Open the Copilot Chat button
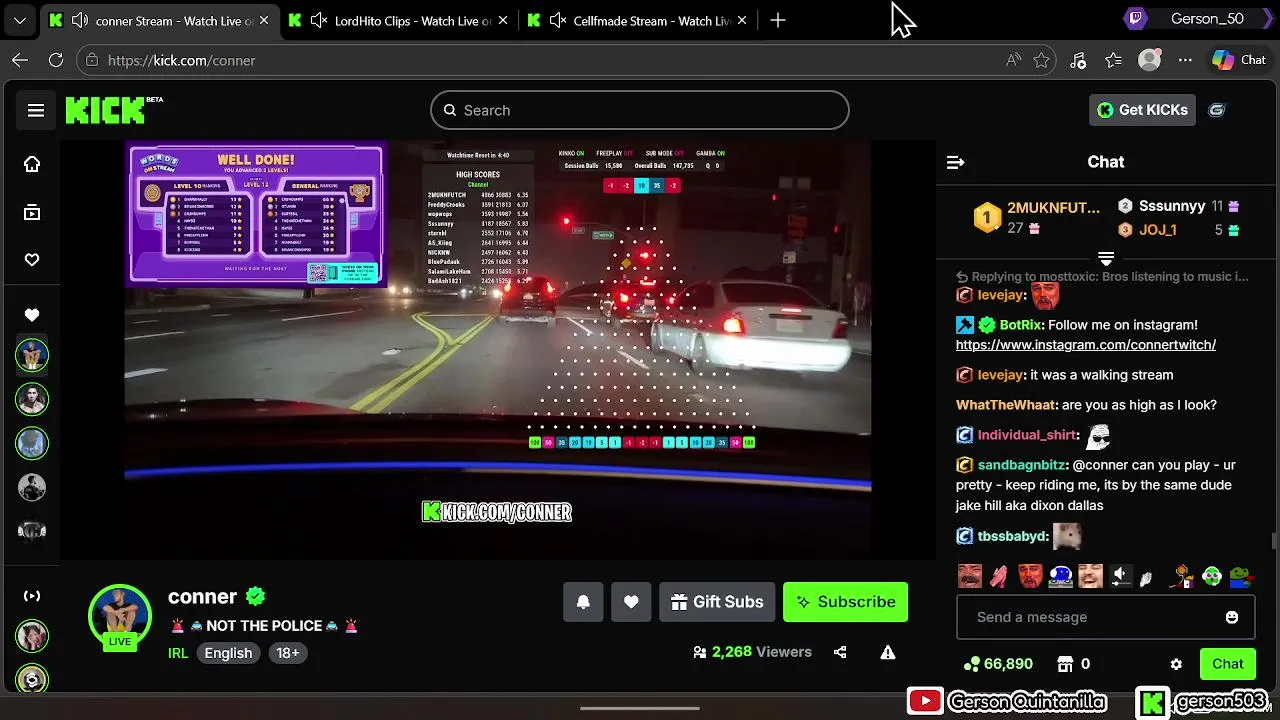 (x=1238, y=60)
